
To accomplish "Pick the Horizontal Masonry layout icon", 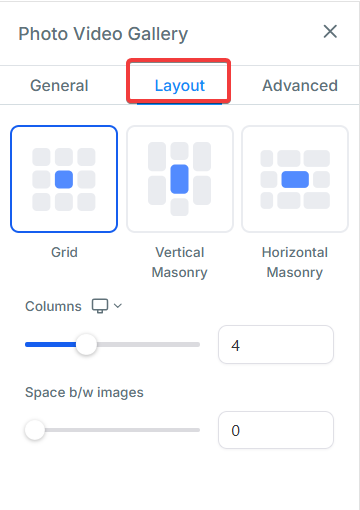I will [295, 179].
